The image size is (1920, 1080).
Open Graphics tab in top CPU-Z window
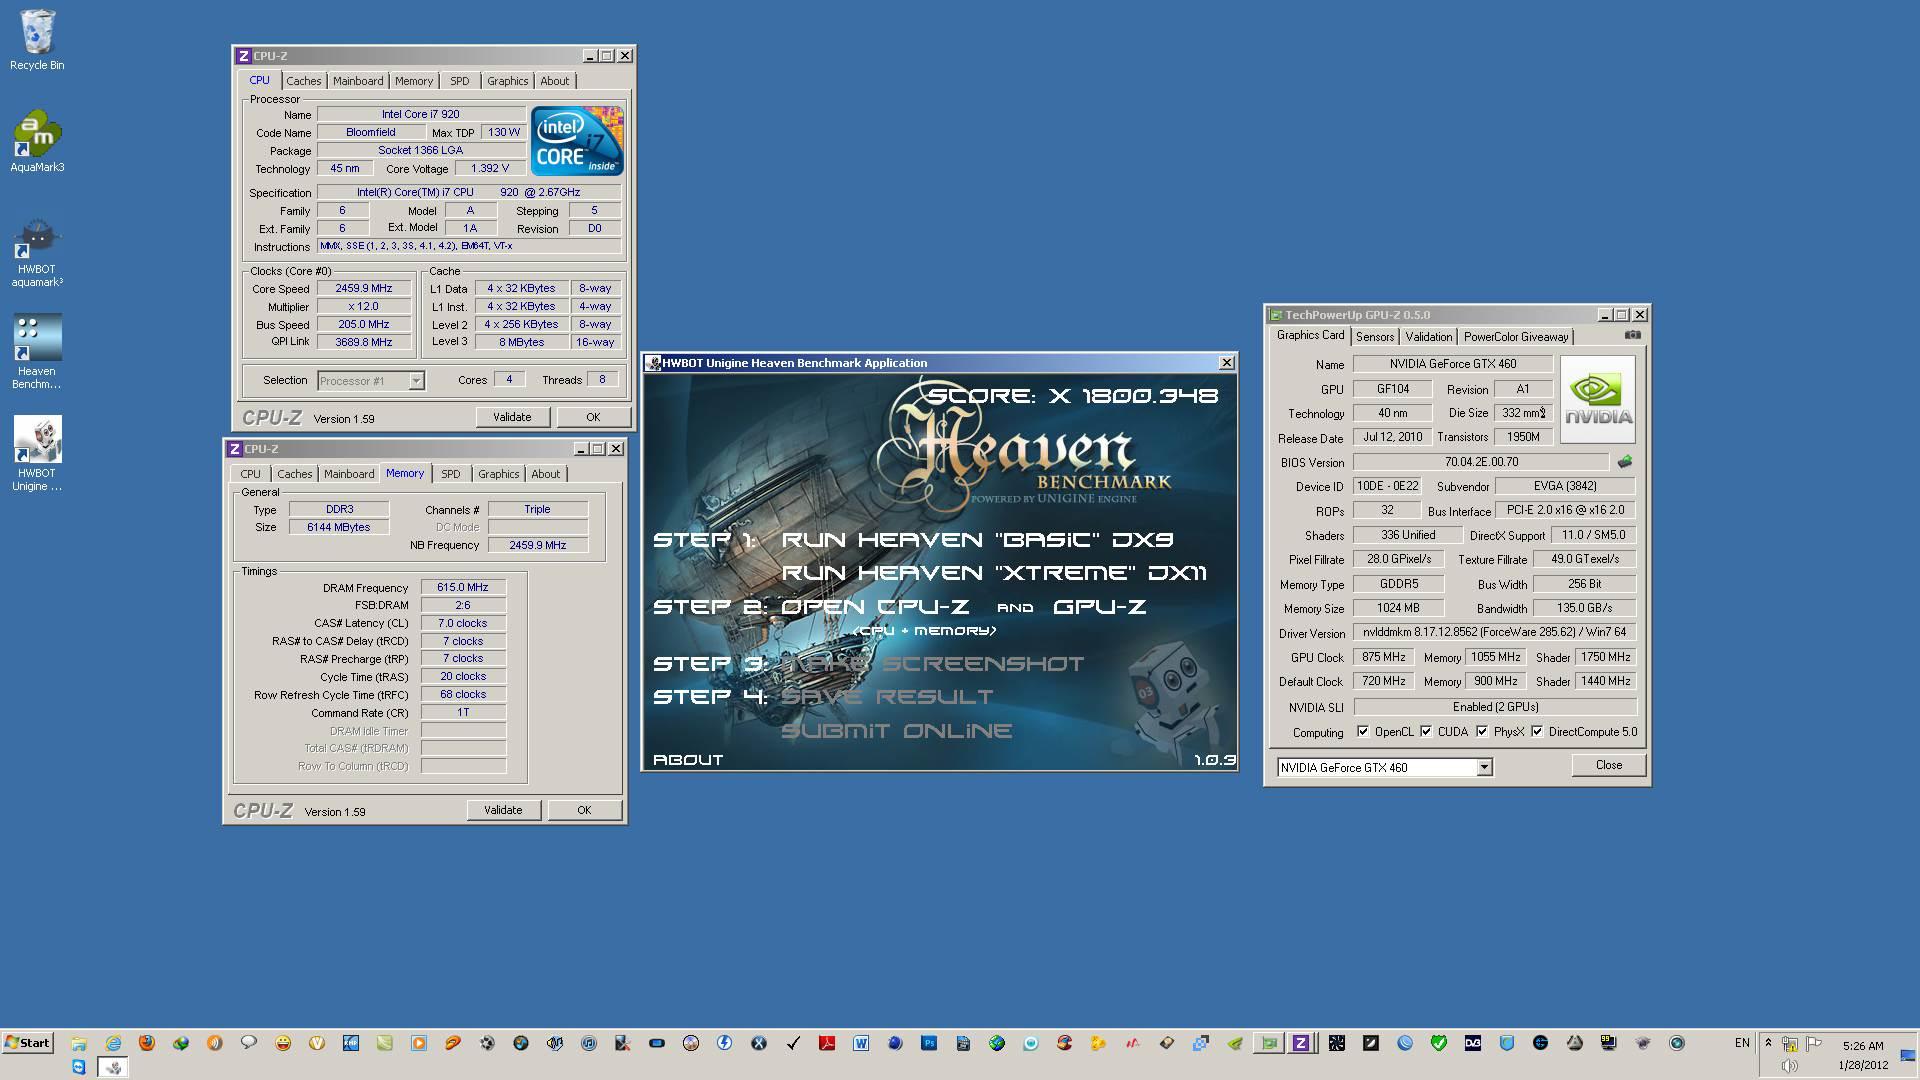pyautogui.click(x=508, y=81)
